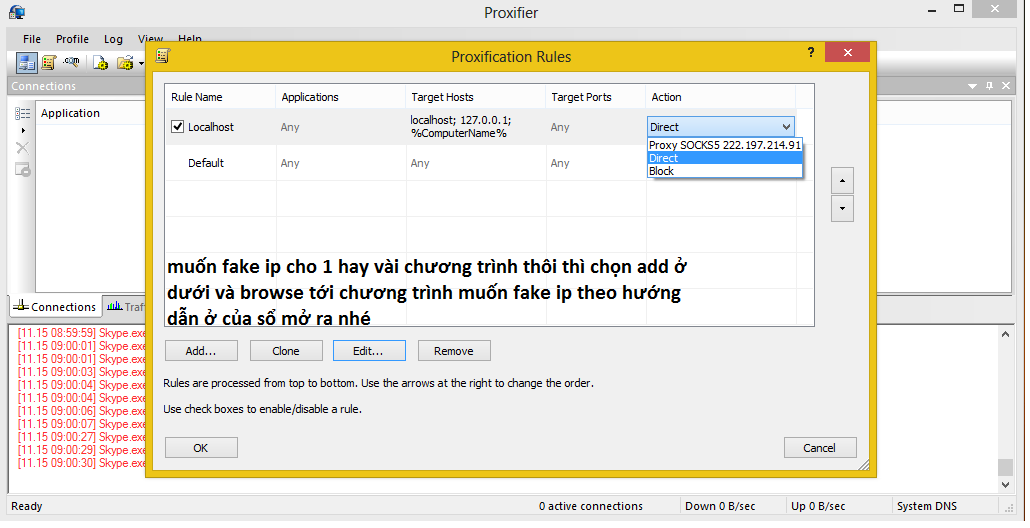Choose Block in the Action dropdown list
1030x528 pixels.
[x=662, y=171]
